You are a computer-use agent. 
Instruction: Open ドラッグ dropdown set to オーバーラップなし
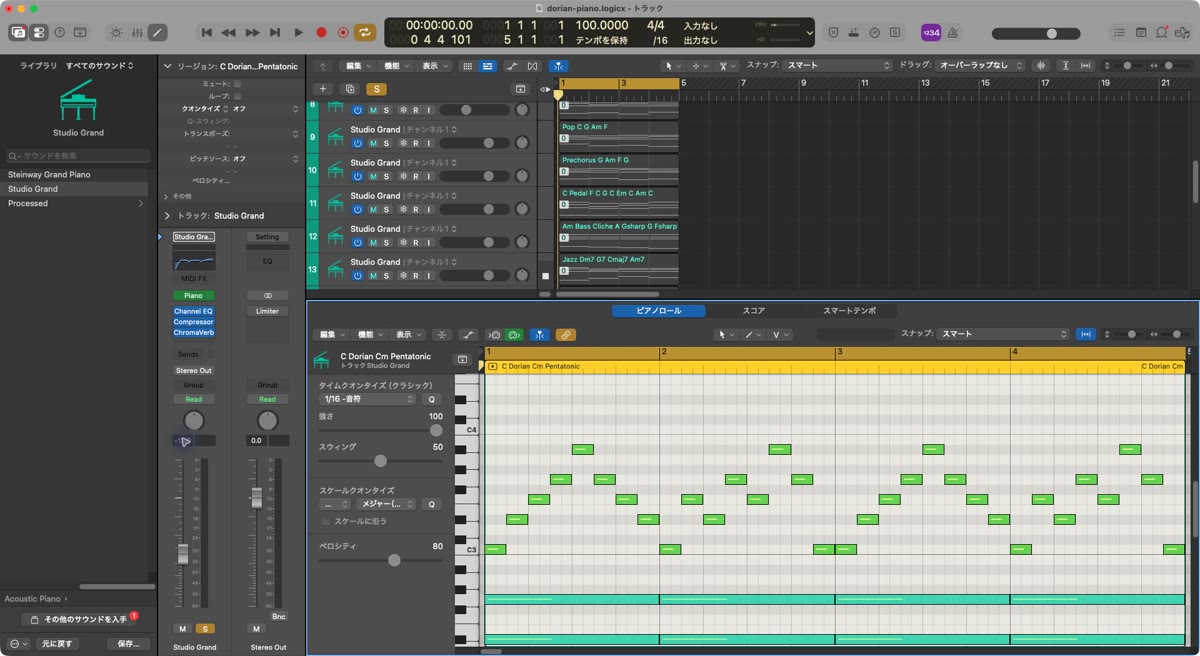tap(981, 66)
